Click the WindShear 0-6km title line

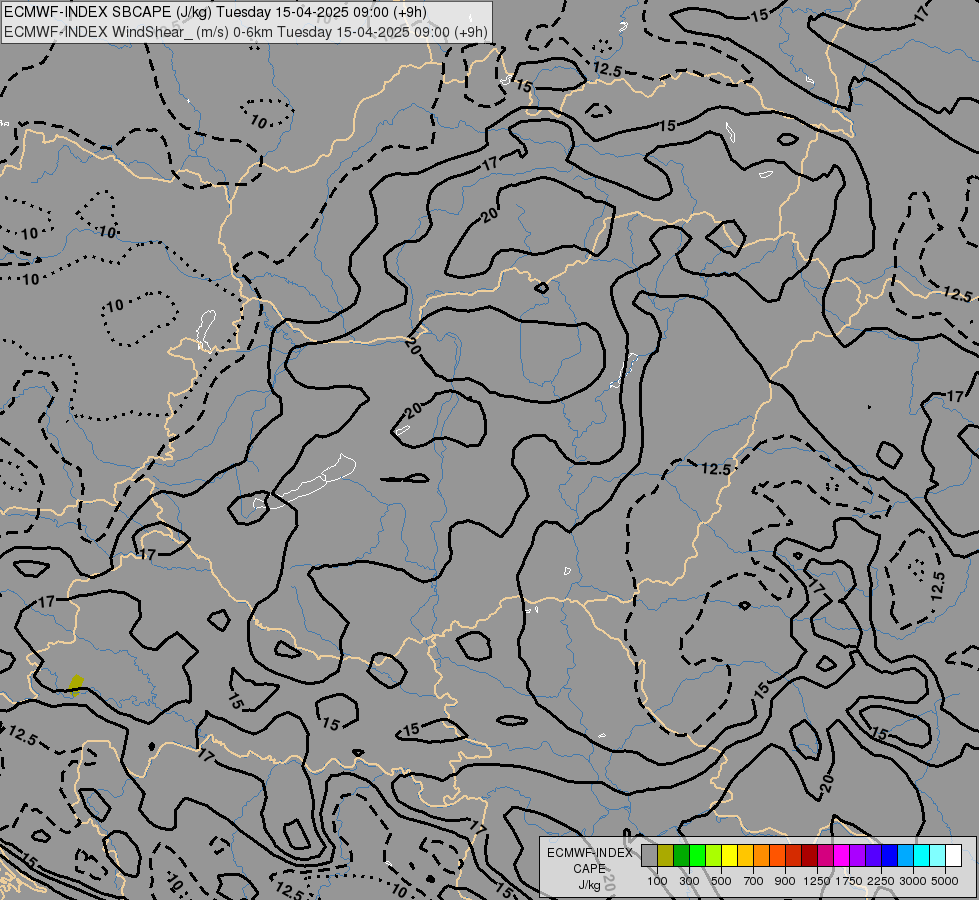(x=246, y=32)
